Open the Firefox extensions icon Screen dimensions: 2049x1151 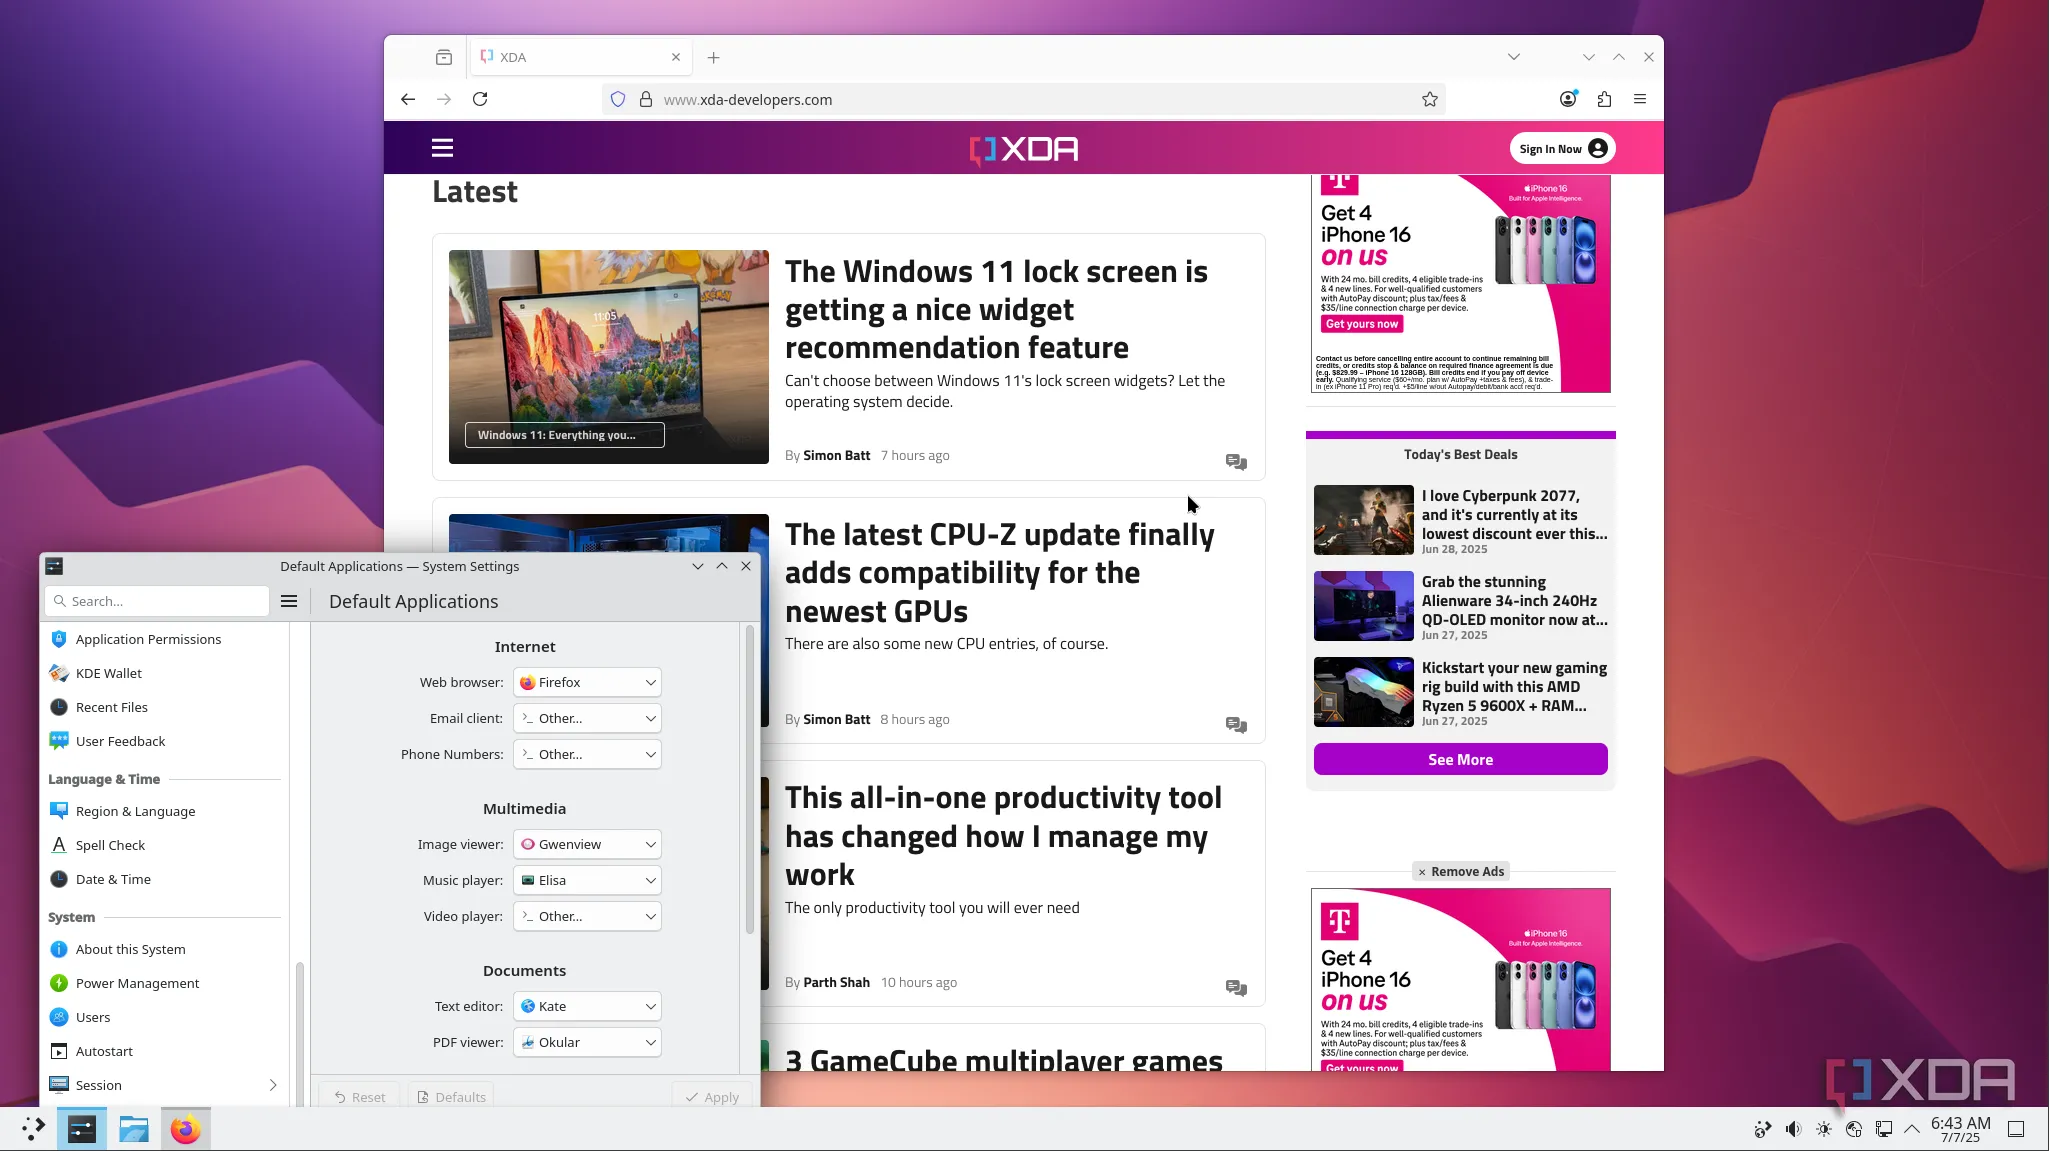coord(1604,99)
